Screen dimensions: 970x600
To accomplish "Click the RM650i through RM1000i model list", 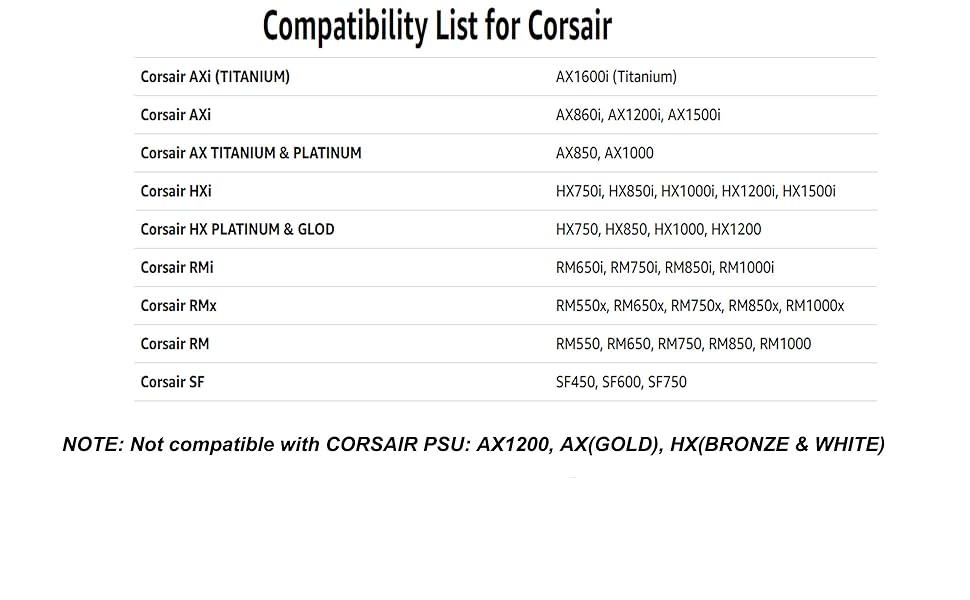I will tap(665, 267).
